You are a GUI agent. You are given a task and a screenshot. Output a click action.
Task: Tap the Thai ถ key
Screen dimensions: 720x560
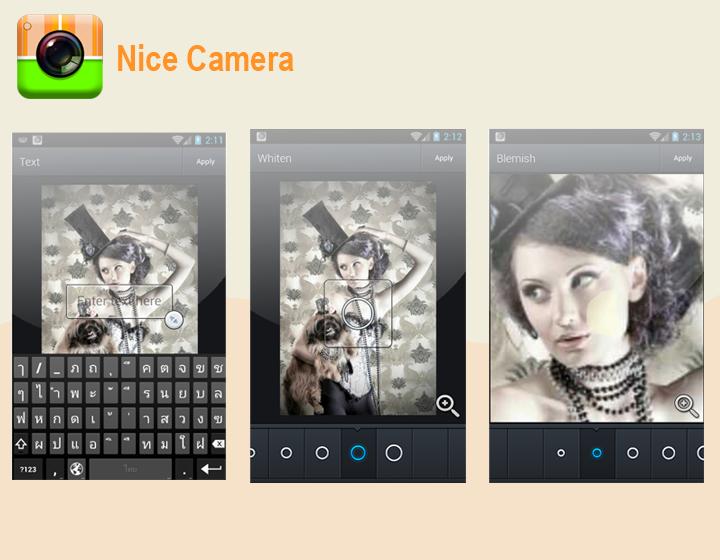pyautogui.click(x=93, y=368)
